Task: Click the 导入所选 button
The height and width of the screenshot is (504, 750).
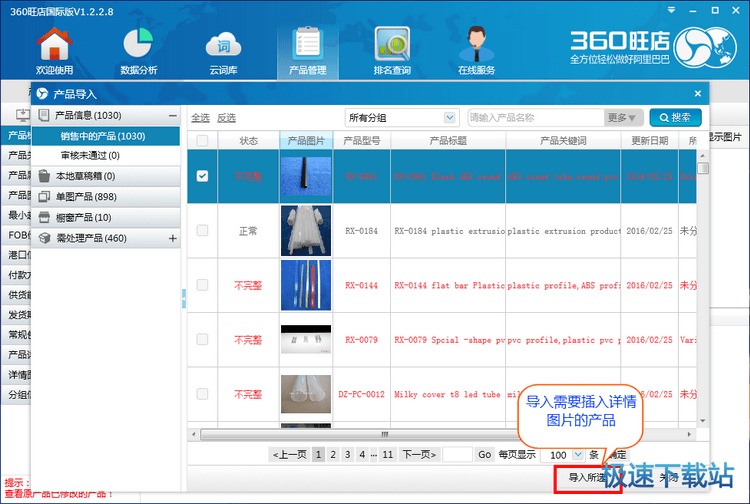Action: [x=588, y=478]
